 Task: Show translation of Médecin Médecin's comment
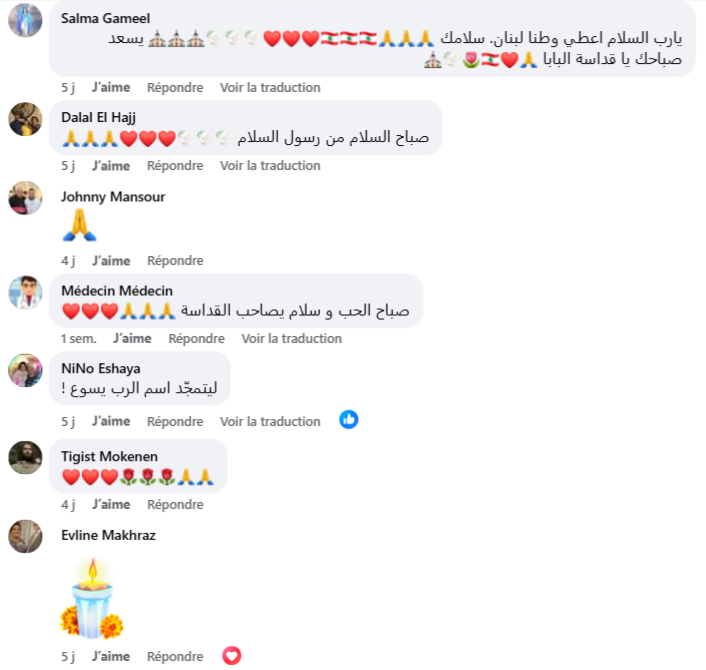click(292, 339)
